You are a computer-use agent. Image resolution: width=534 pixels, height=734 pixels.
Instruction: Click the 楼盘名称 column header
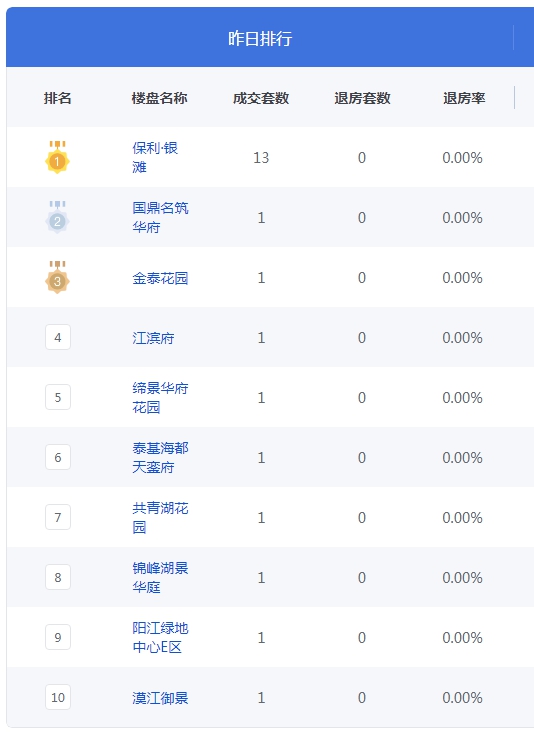click(160, 98)
